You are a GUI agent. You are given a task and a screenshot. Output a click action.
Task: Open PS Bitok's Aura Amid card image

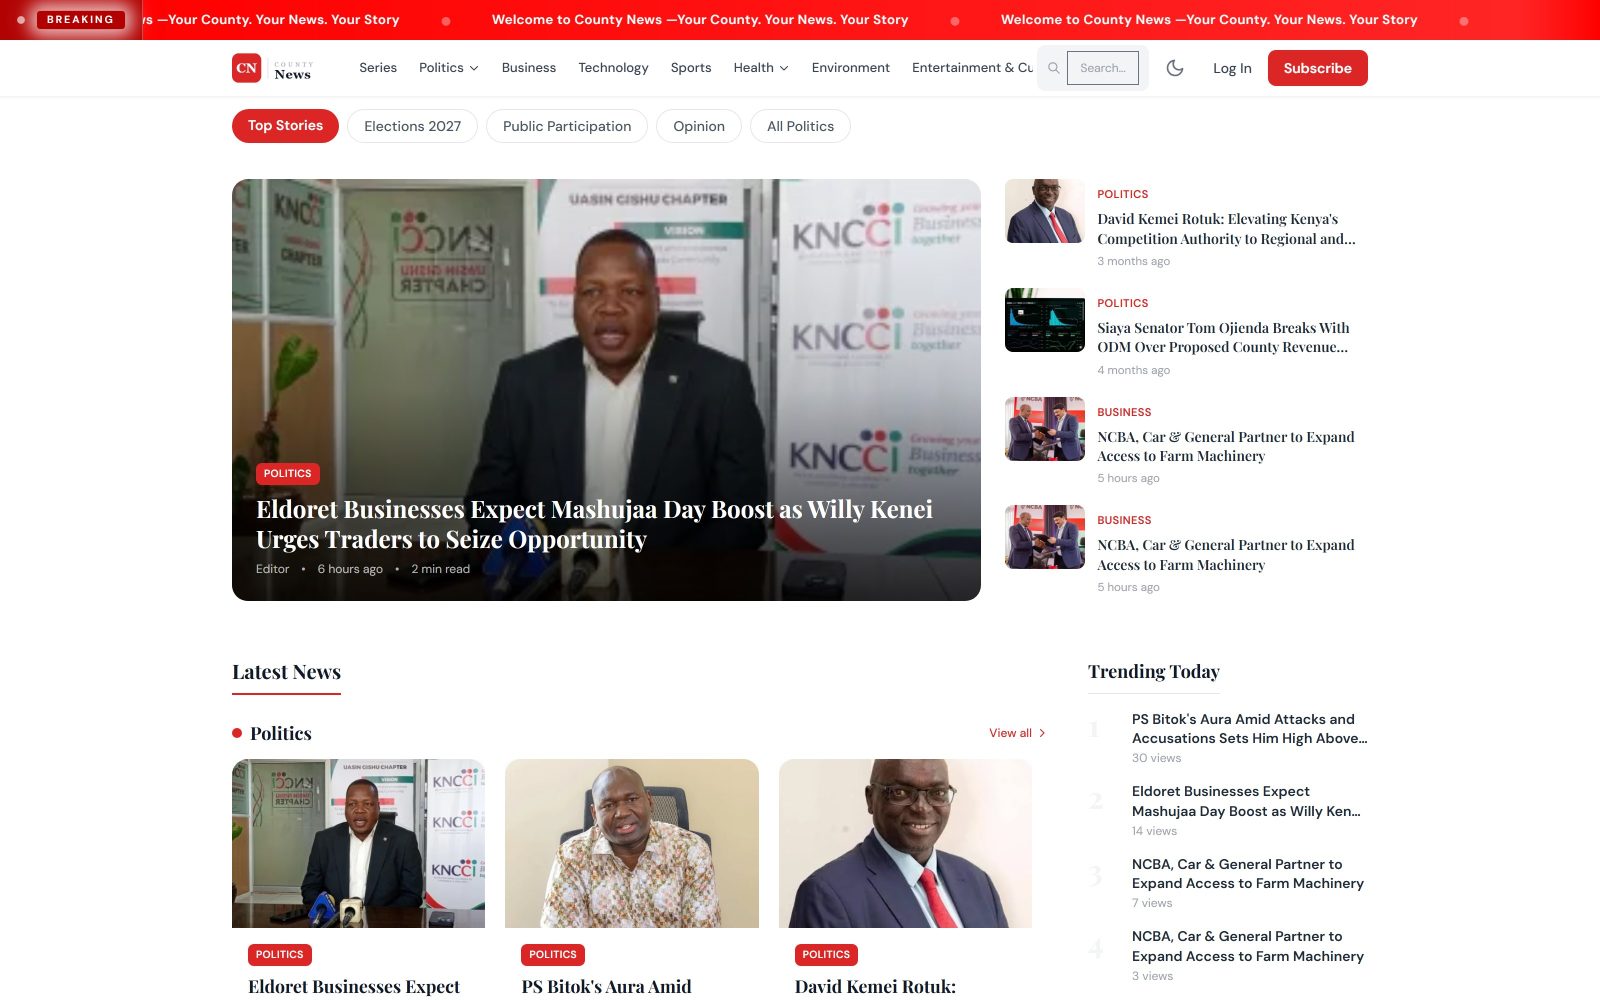632,843
